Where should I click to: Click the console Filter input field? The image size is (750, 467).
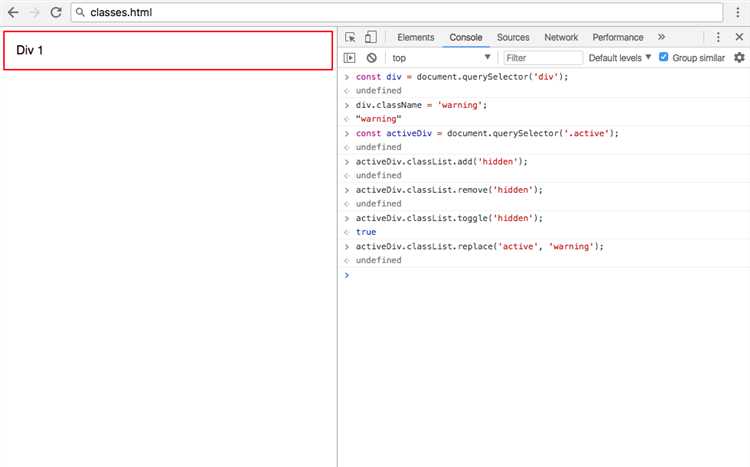(x=541, y=58)
